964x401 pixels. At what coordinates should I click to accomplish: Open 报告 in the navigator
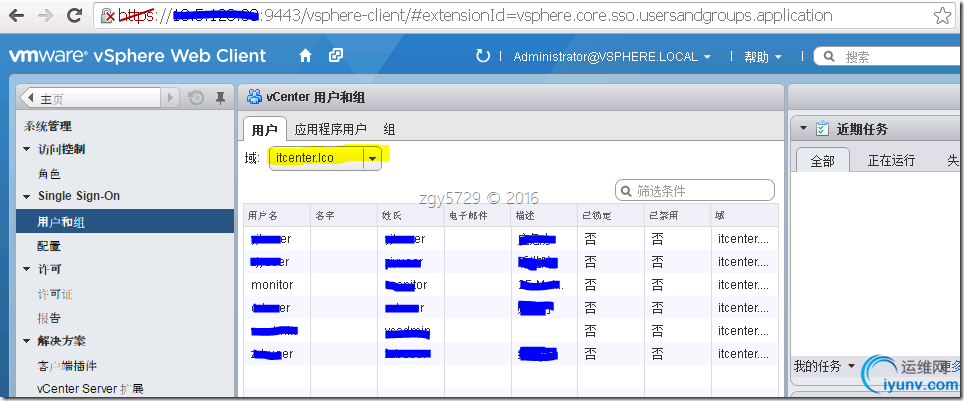tap(49, 319)
